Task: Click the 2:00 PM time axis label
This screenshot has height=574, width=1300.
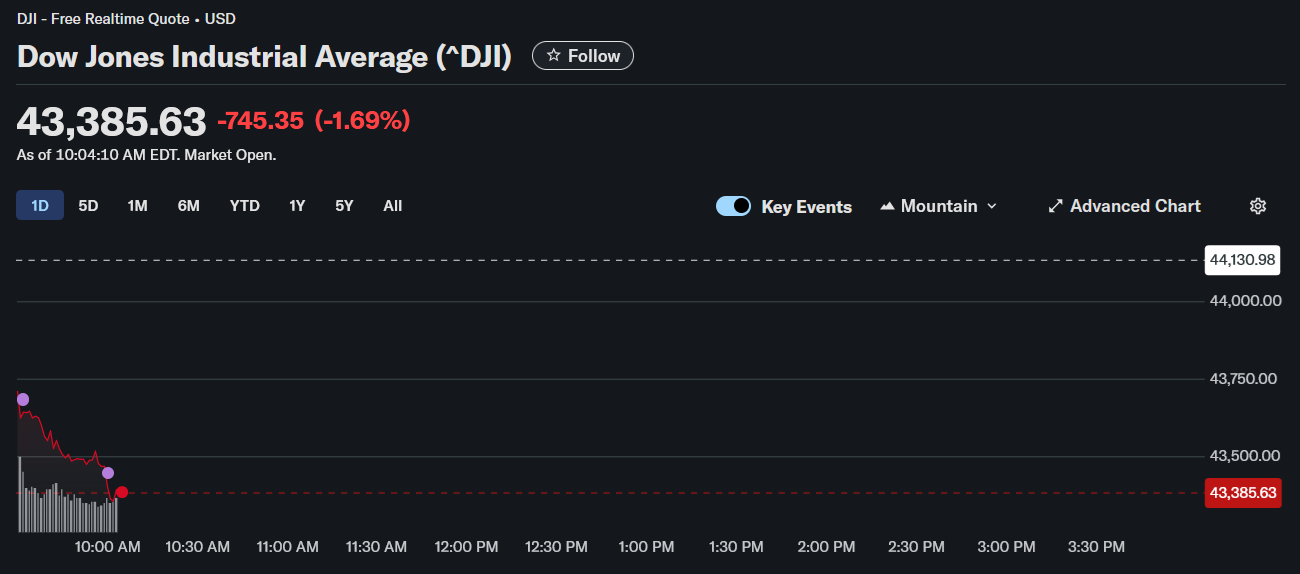Action: [x=826, y=547]
